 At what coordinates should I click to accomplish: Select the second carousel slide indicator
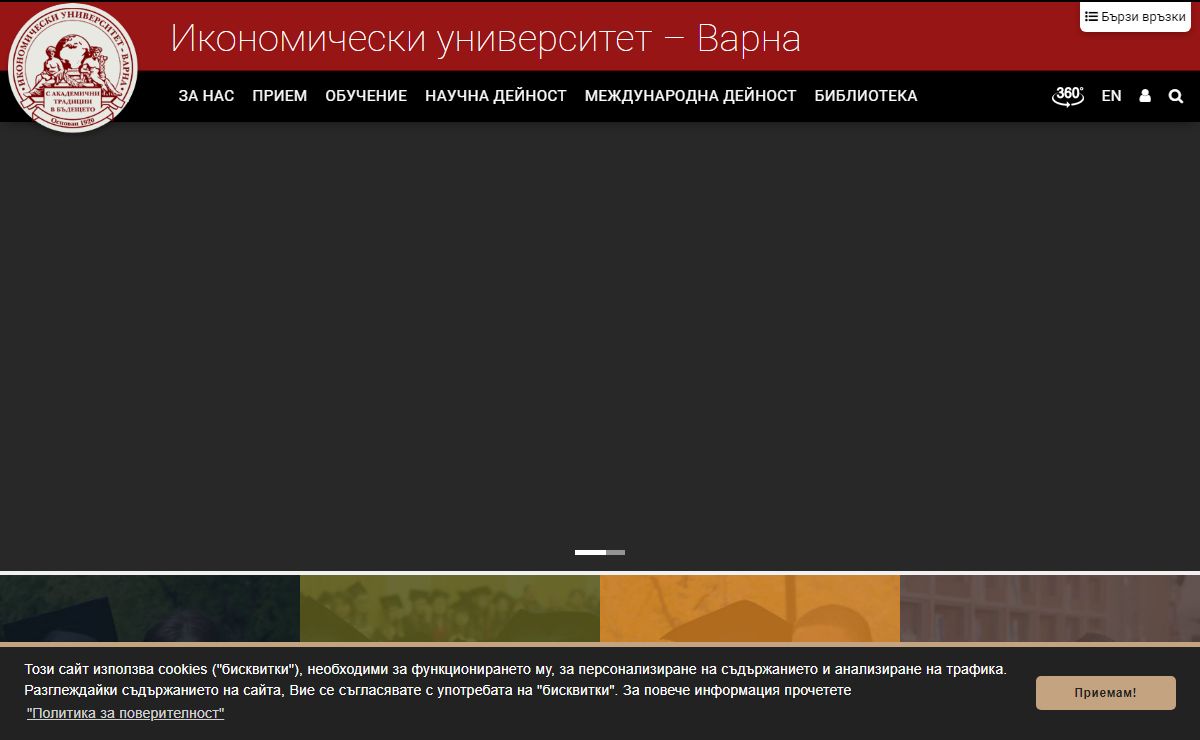click(x=616, y=552)
